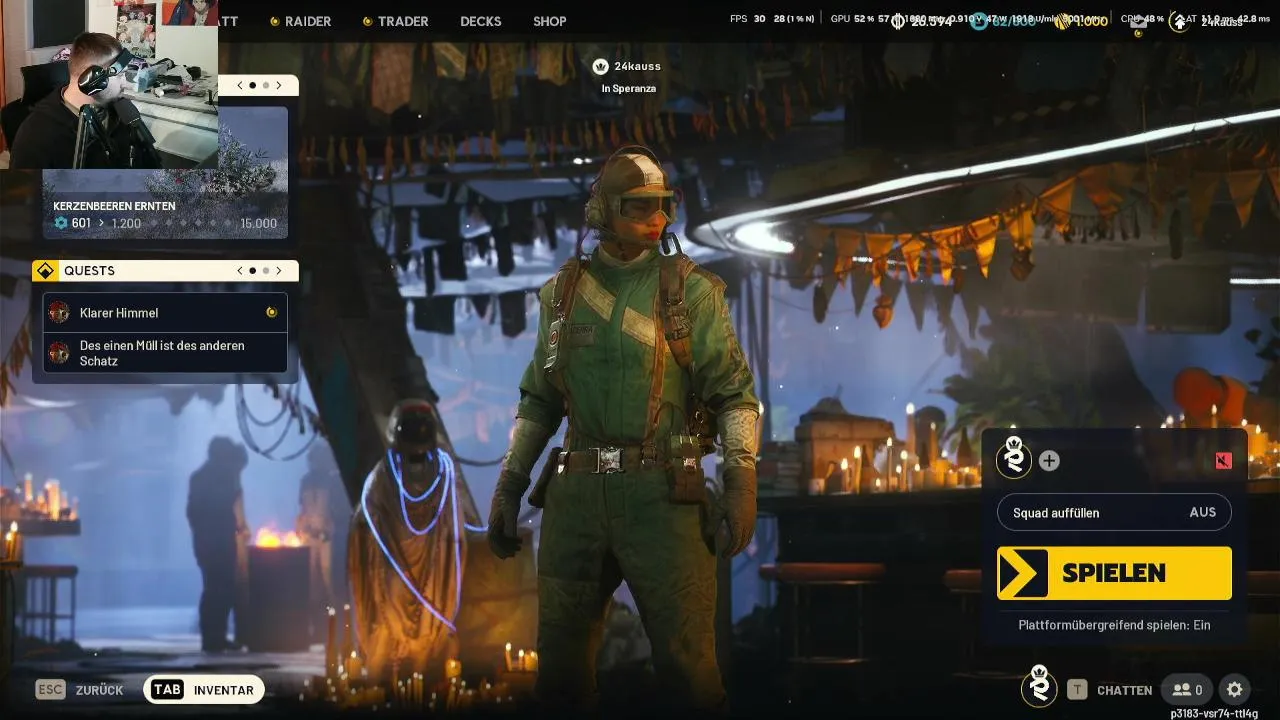Image resolution: width=1280 pixels, height=720 pixels.
Task: Click the yellow tracking marker on Klarer Himmel
Action: click(271, 313)
